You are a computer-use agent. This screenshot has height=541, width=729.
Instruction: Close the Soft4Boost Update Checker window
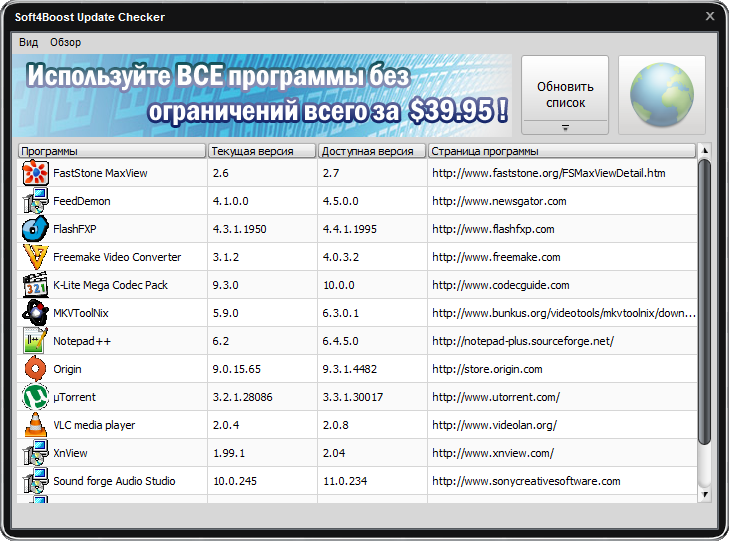coord(710,16)
